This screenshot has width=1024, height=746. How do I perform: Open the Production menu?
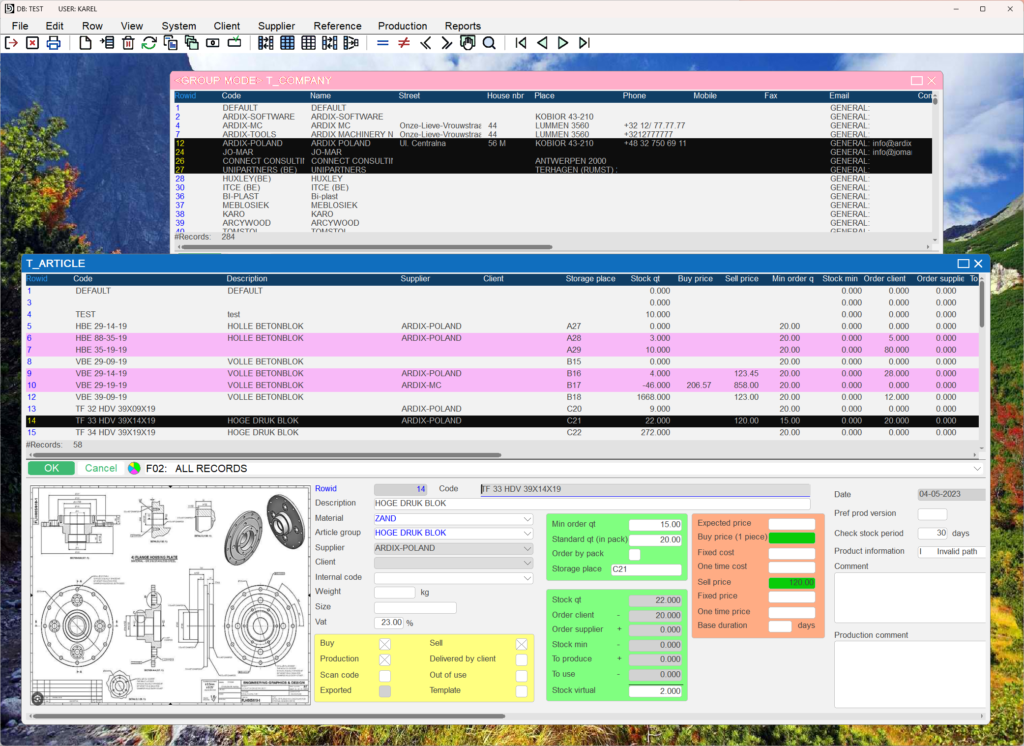pyautogui.click(x=402, y=26)
